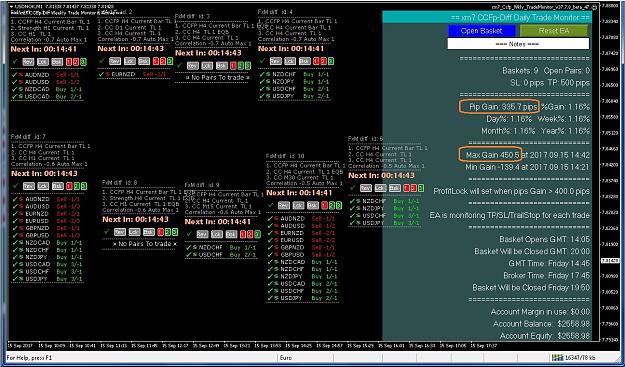
Task: Click buy icon beside USDCHF in id 9 panel
Action: click(x=194, y=255)
